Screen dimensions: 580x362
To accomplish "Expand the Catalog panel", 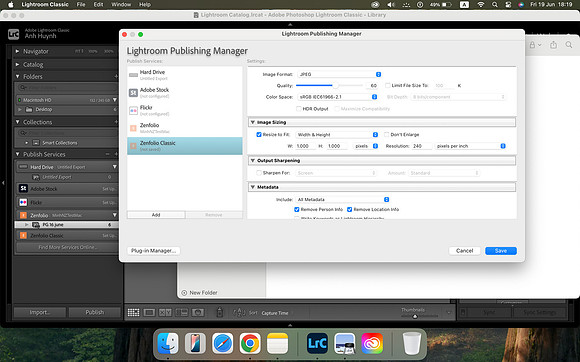I will (17, 64).
